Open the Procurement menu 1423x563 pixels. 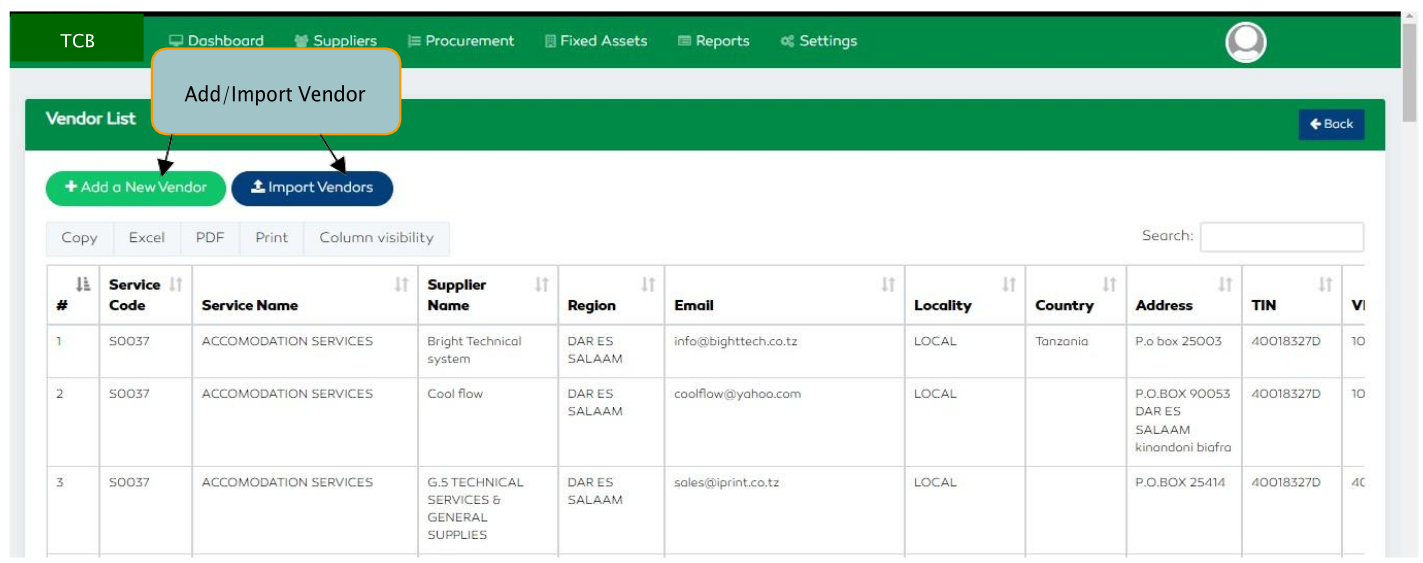[x=461, y=41]
